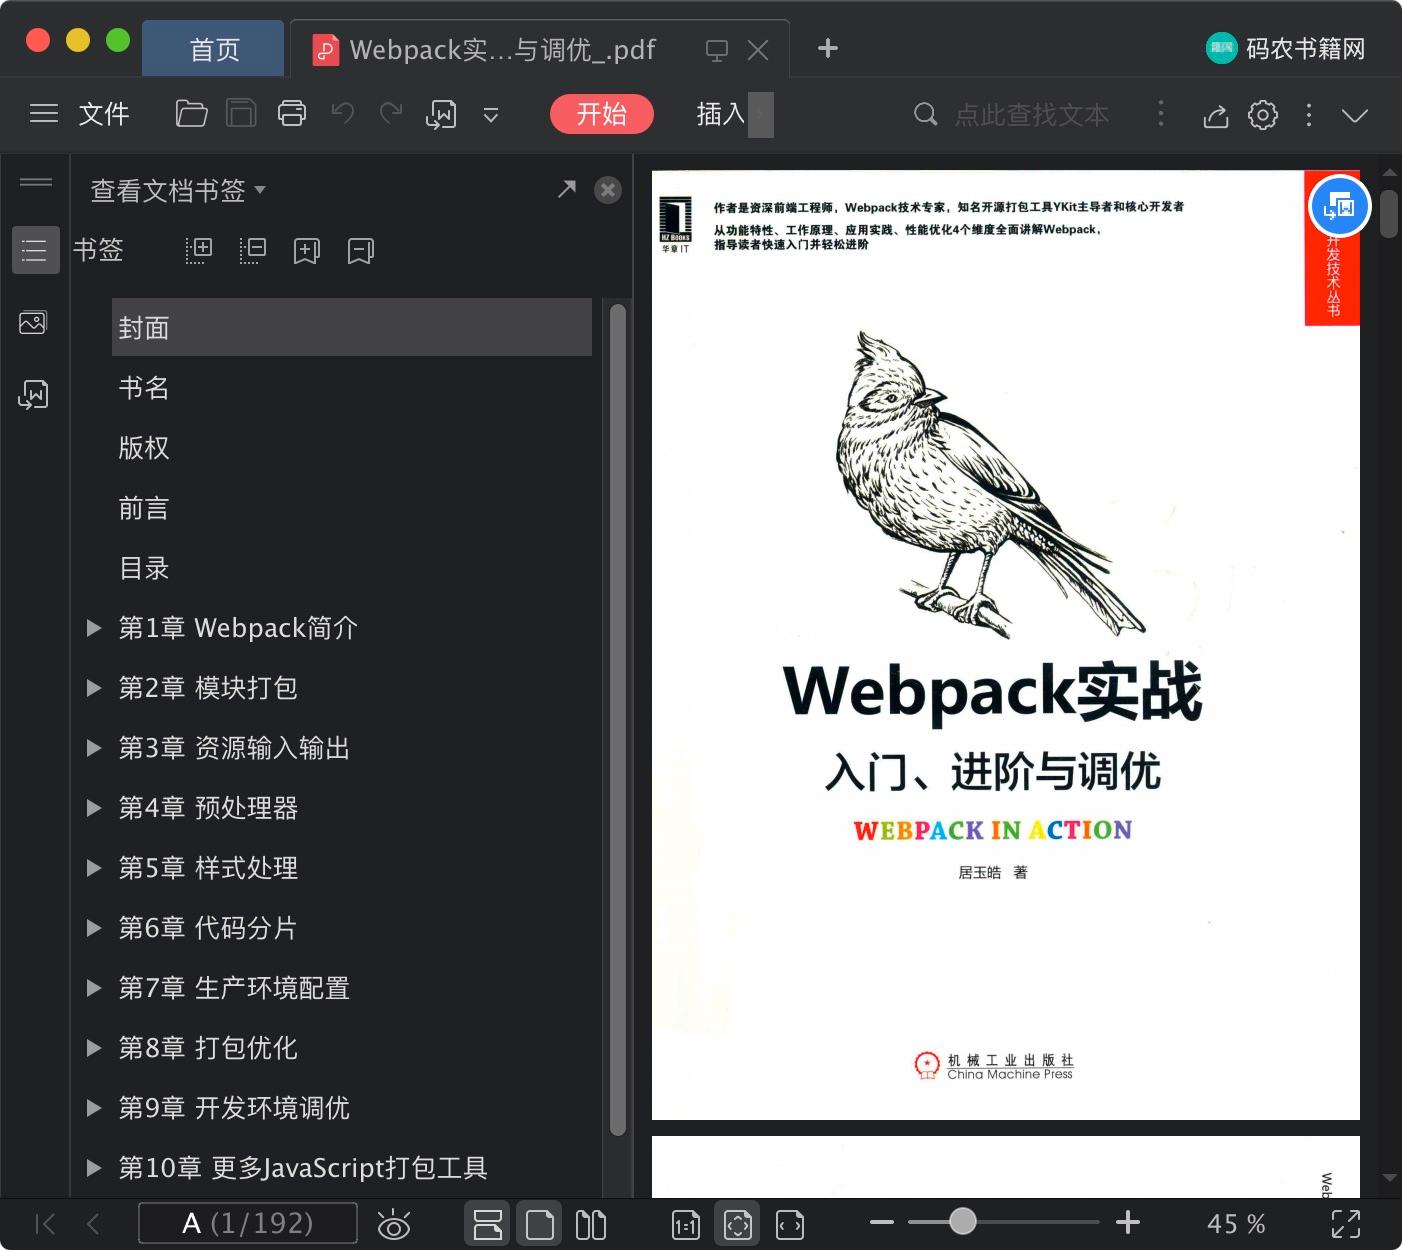Click the redo arrow icon

(x=391, y=113)
